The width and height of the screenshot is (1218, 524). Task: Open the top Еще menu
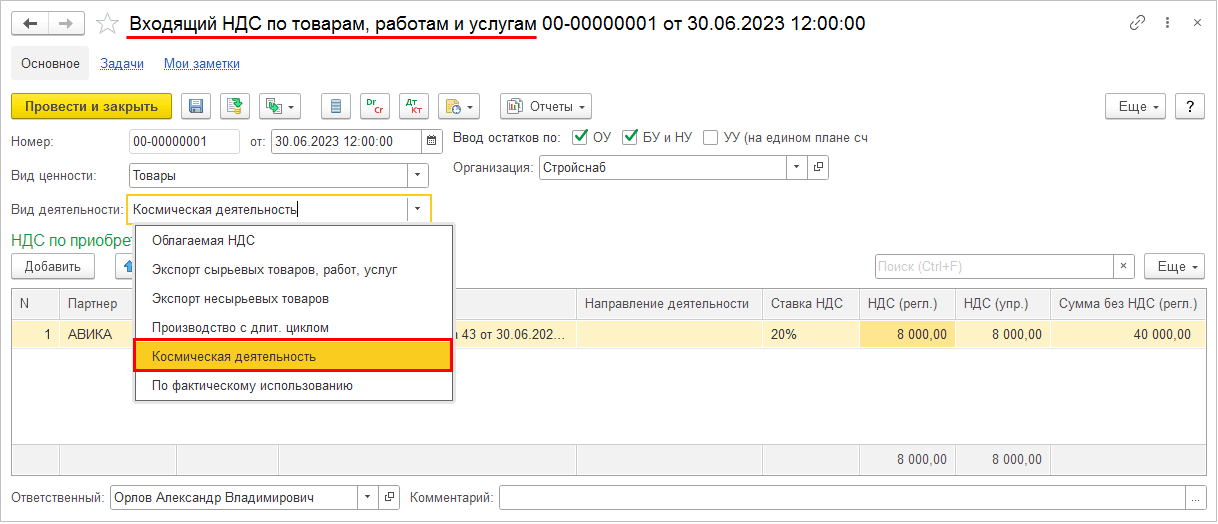pyautogui.click(x=1136, y=106)
